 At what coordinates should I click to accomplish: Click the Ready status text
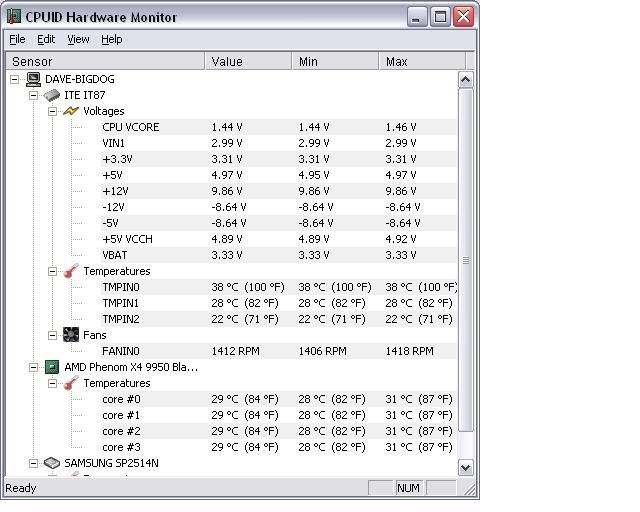point(21,488)
